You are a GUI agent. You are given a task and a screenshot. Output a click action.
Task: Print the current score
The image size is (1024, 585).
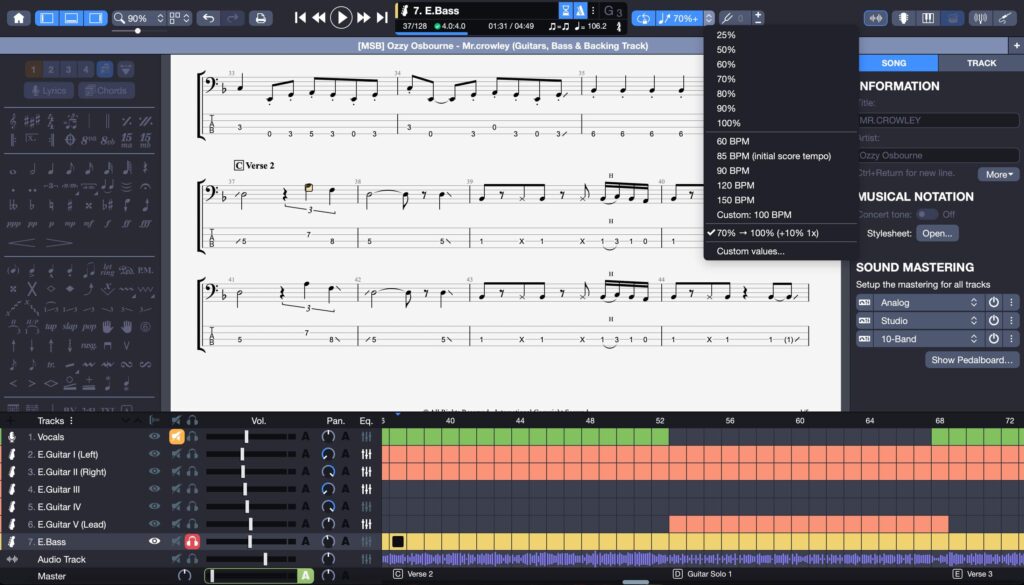click(x=261, y=18)
